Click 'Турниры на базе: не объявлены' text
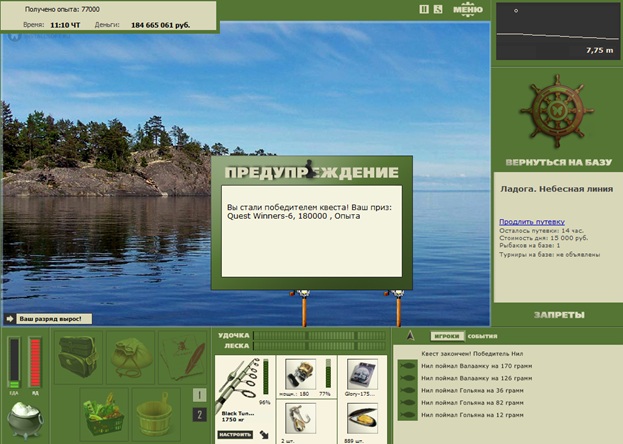This screenshot has width=623, height=444. pos(549,254)
